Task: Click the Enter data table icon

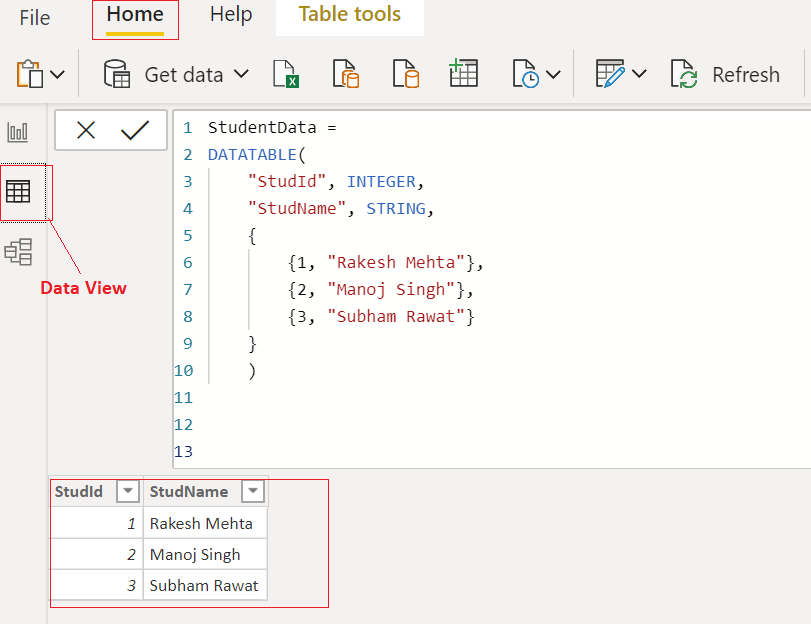Action: click(x=463, y=73)
